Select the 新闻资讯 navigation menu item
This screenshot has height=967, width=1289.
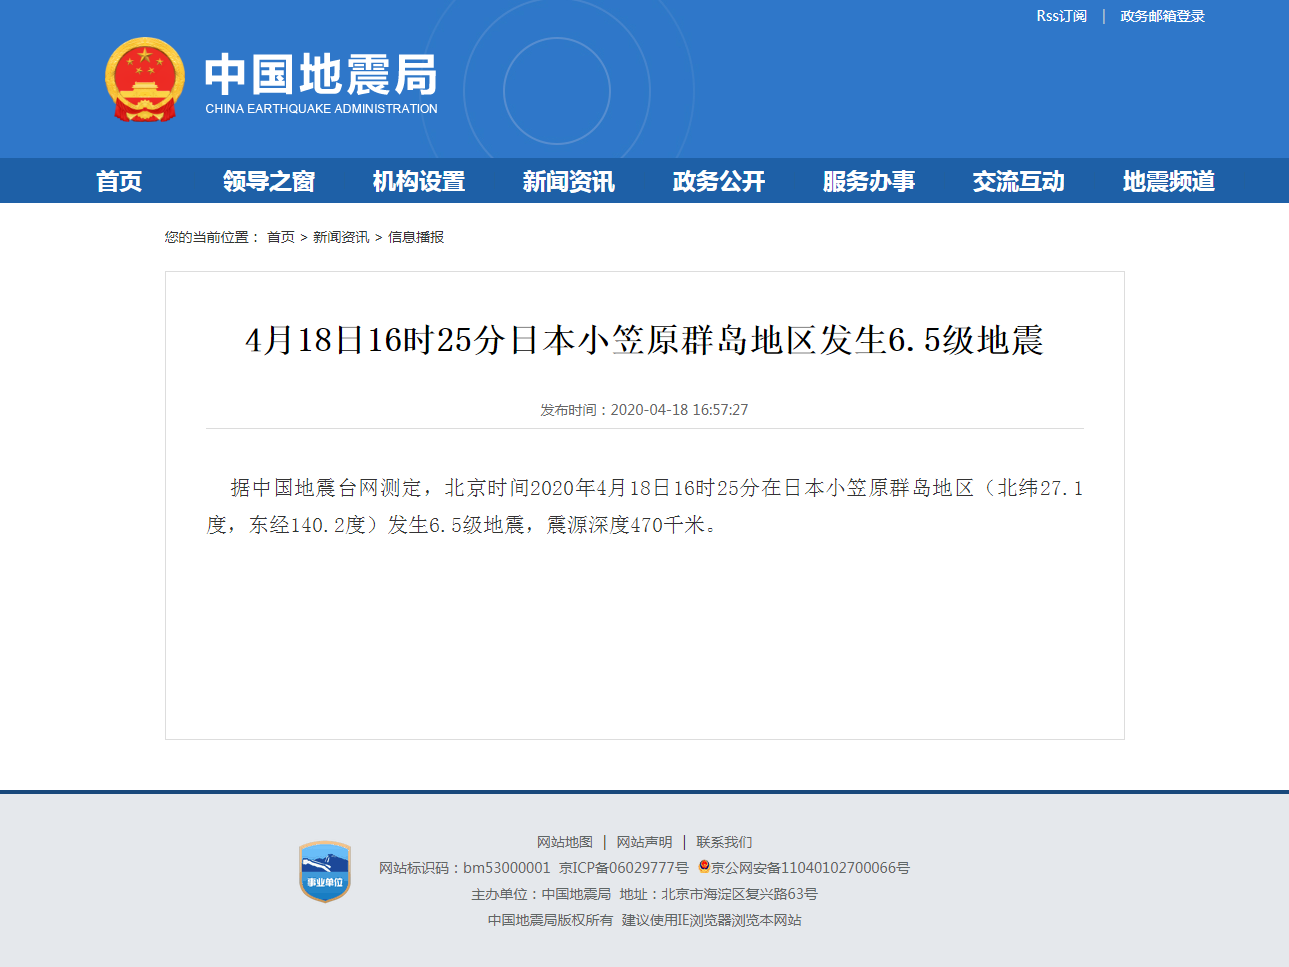tap(567, 181)
